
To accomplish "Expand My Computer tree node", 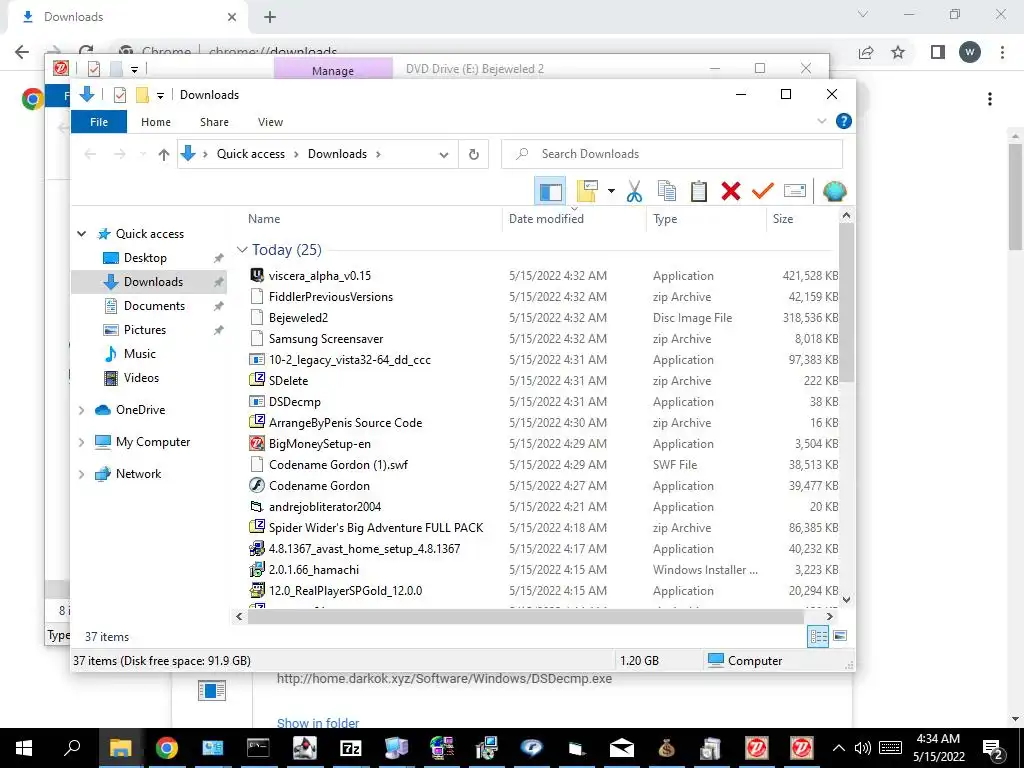I will pyautogui.click(x=82, y=442).
